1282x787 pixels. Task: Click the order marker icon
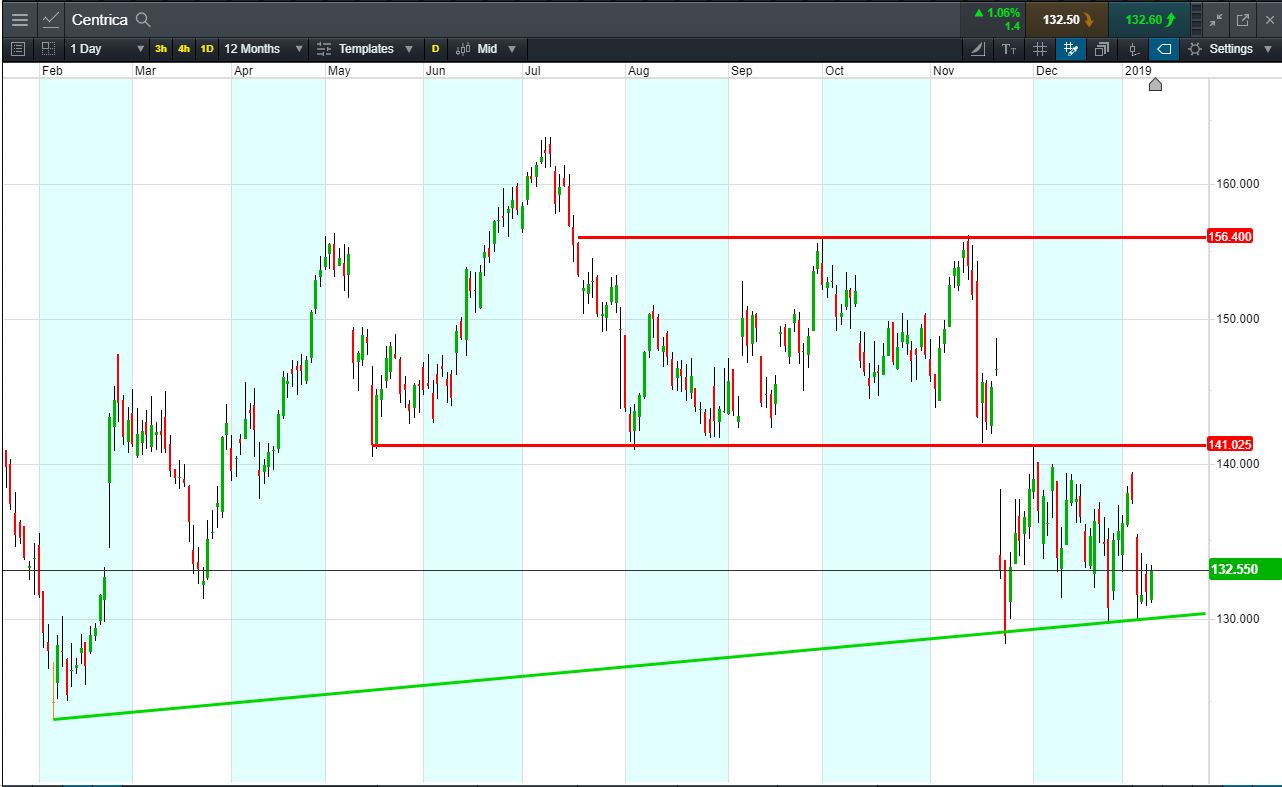(x=1133, y=48)
